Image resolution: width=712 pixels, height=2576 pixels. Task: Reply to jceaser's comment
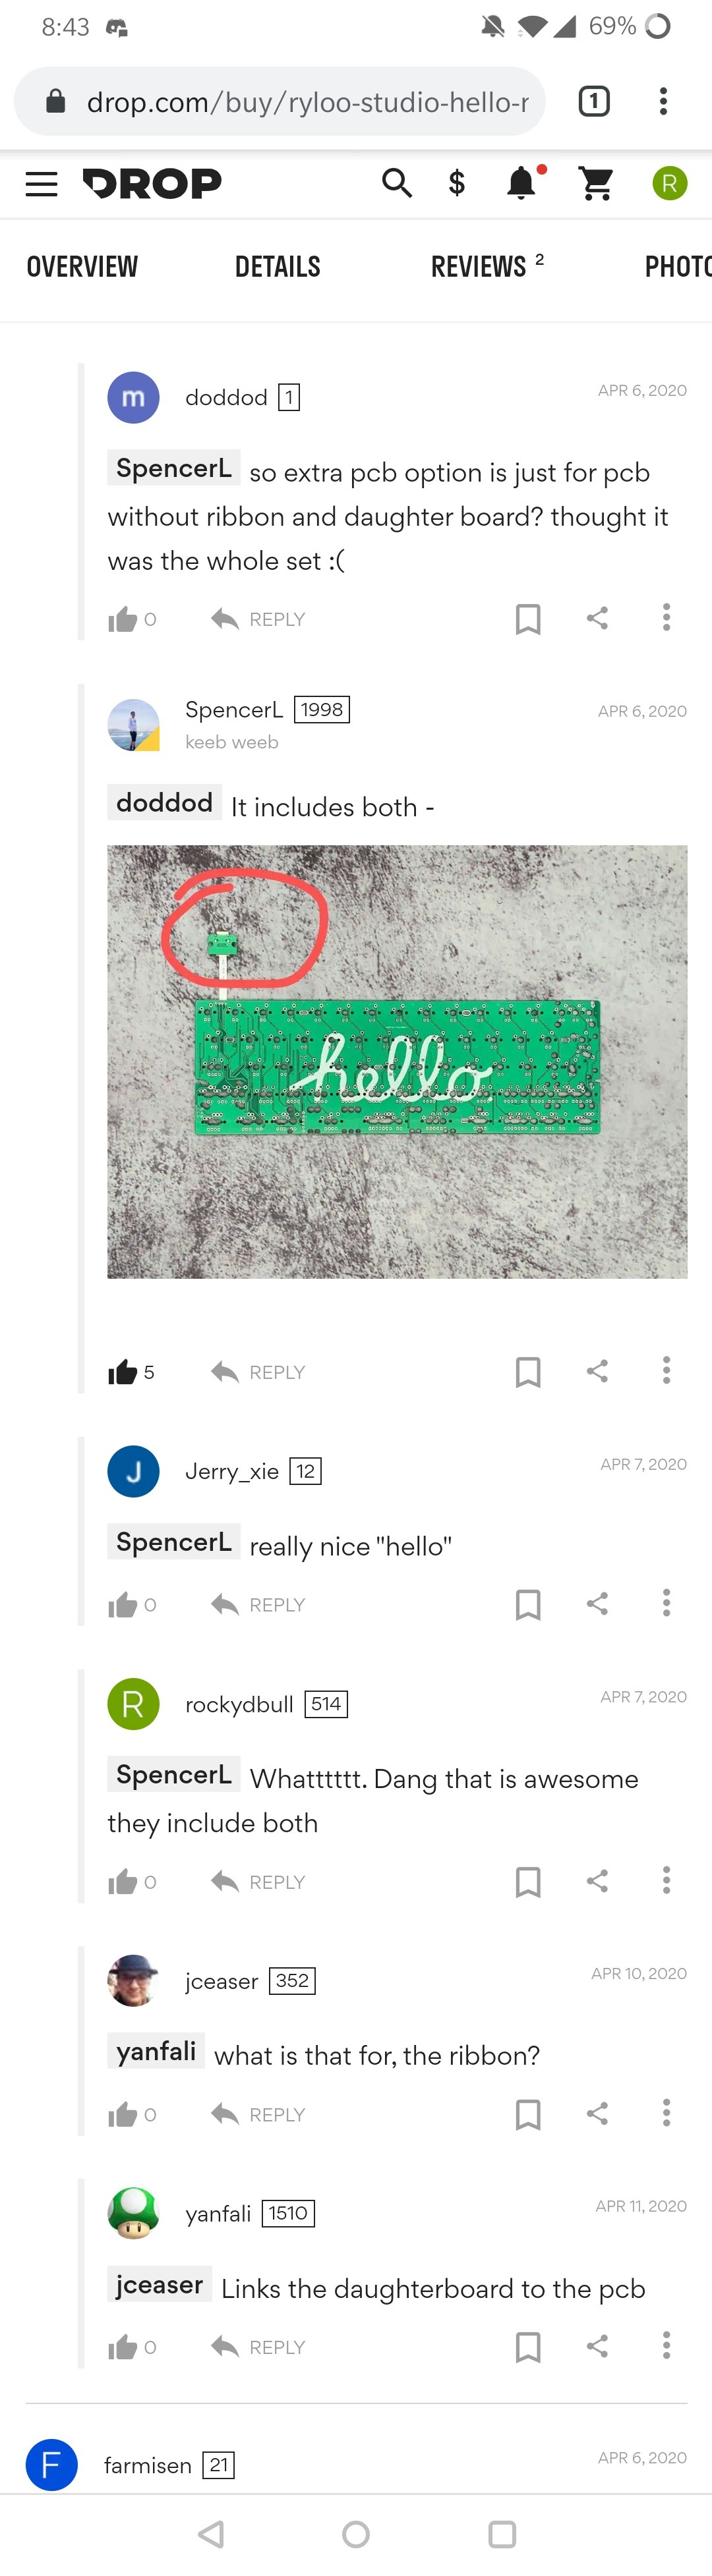click(258, 2114)
